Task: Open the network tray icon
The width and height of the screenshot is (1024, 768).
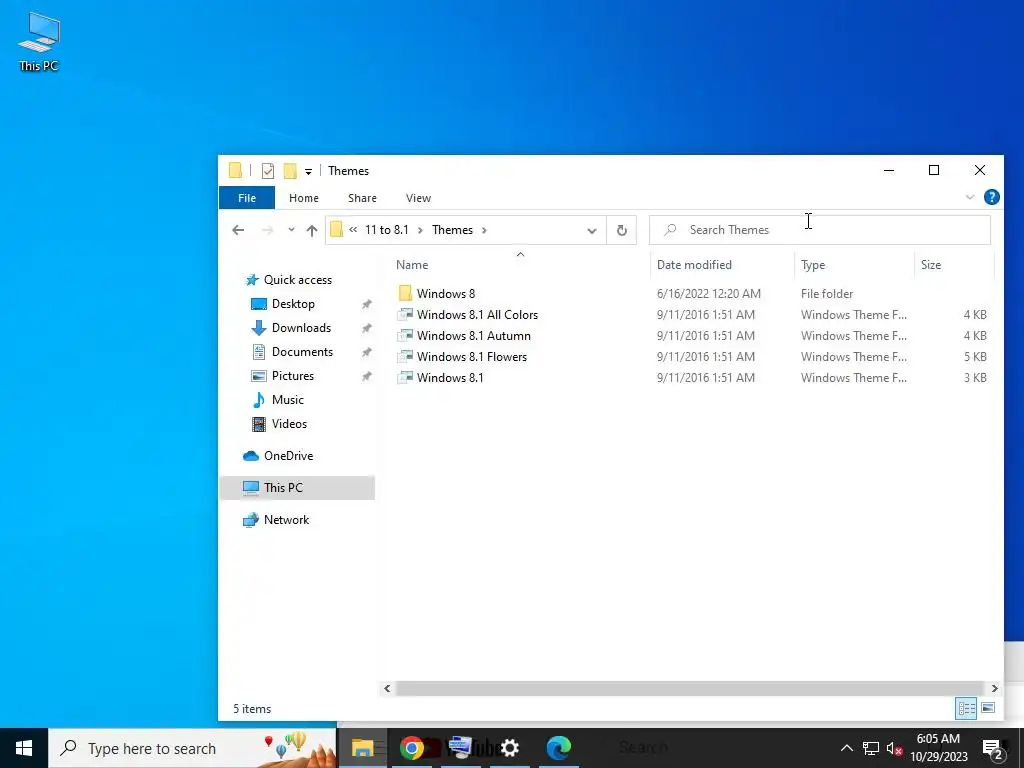Action: click(x=871, y=748)
